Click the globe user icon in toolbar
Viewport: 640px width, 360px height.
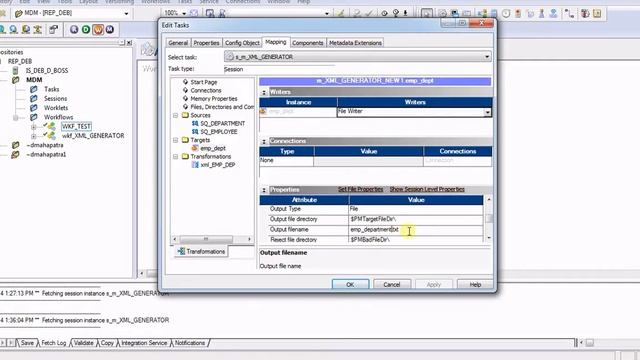pyautogui.click(x=553, y=13)
